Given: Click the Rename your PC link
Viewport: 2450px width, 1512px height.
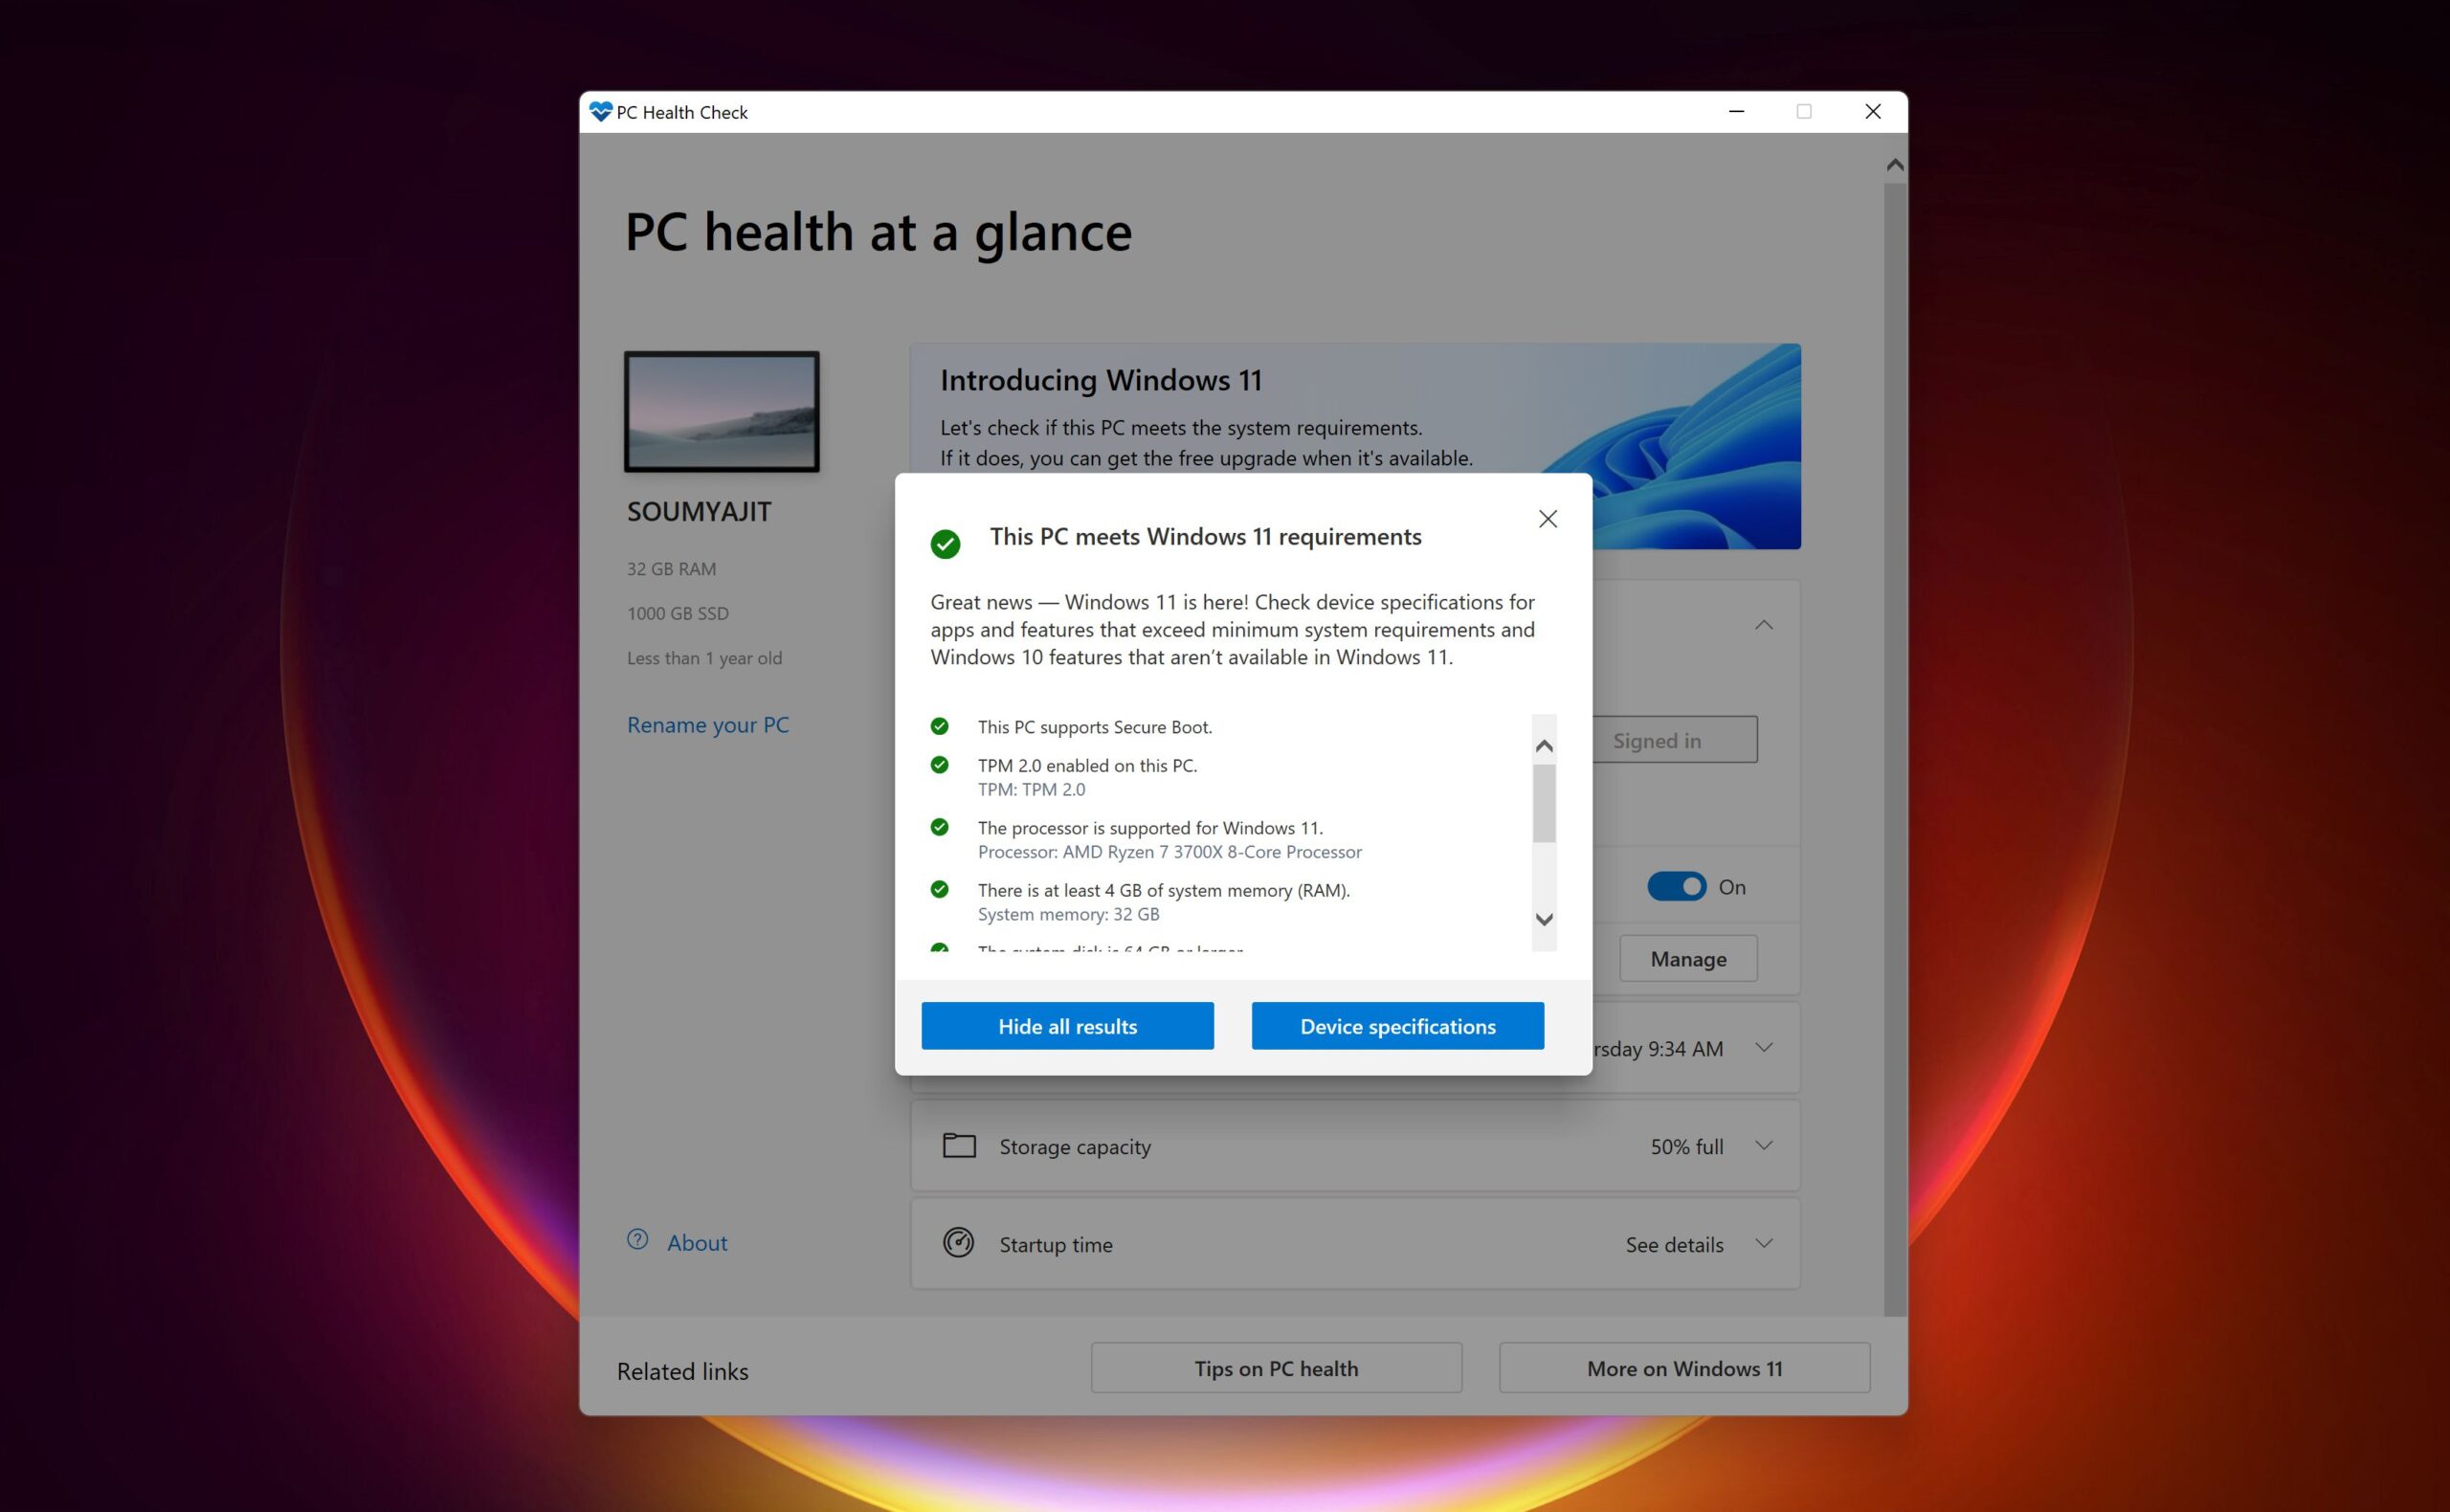Looking at the screenshot, I should tap(708, 725).
